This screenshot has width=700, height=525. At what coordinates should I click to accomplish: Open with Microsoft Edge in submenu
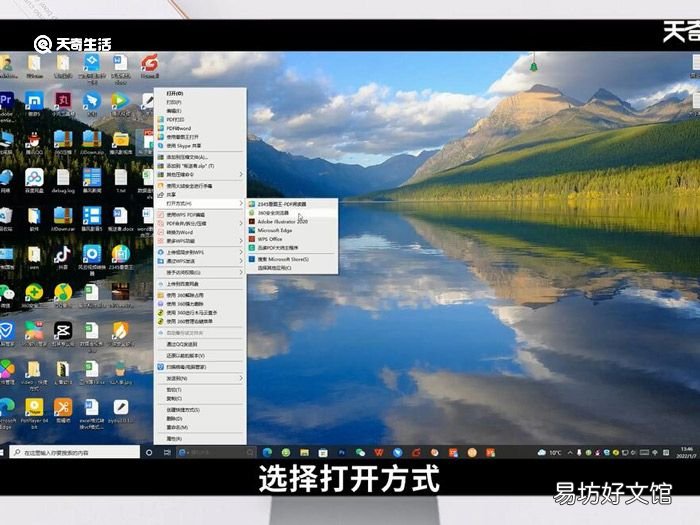[x=292, y=230]
